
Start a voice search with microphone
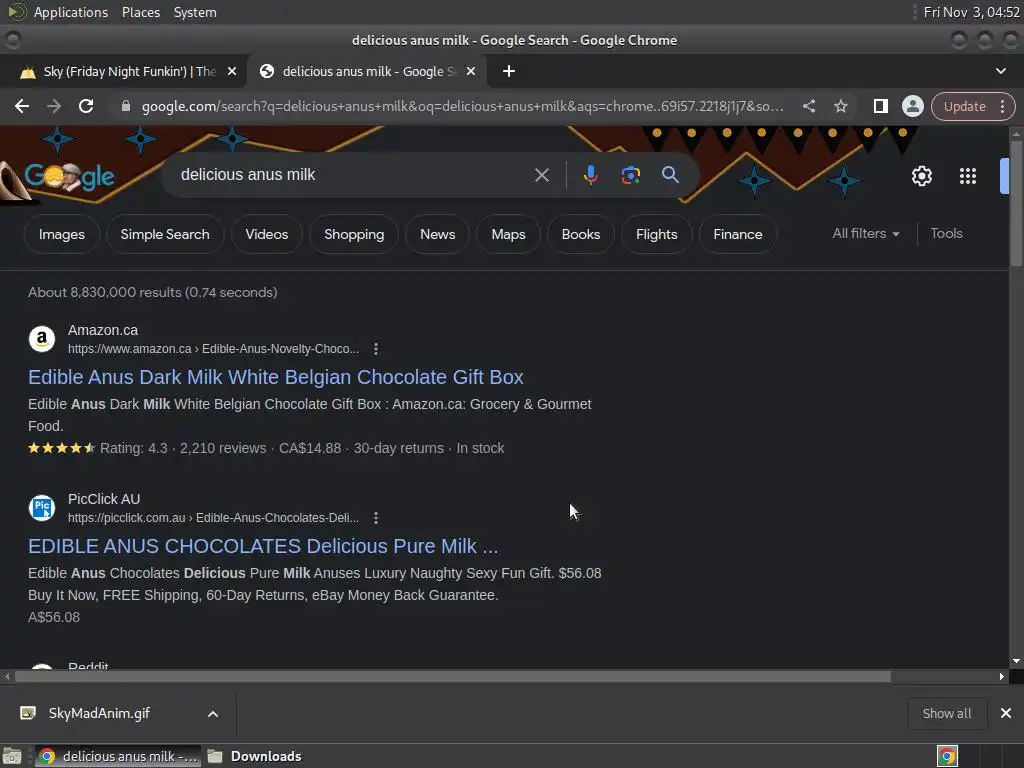(x=591, y=175)
